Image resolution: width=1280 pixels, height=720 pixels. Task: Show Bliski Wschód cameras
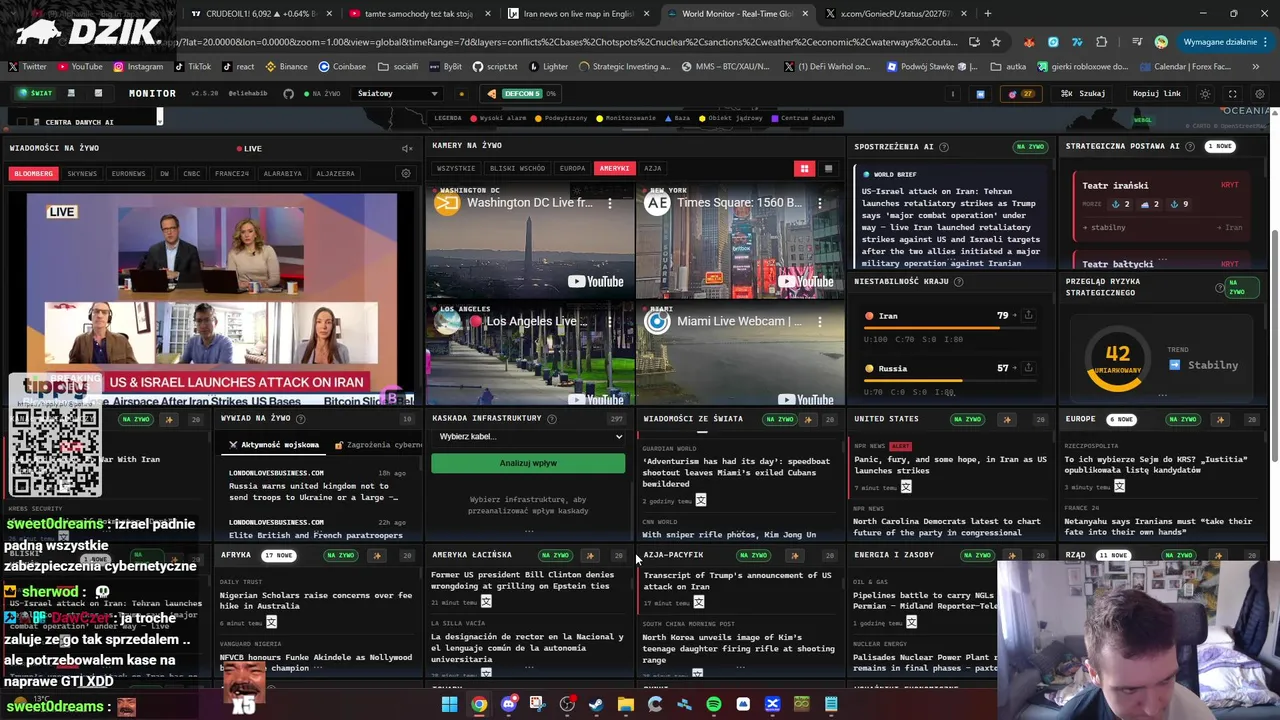pos(517,168)
